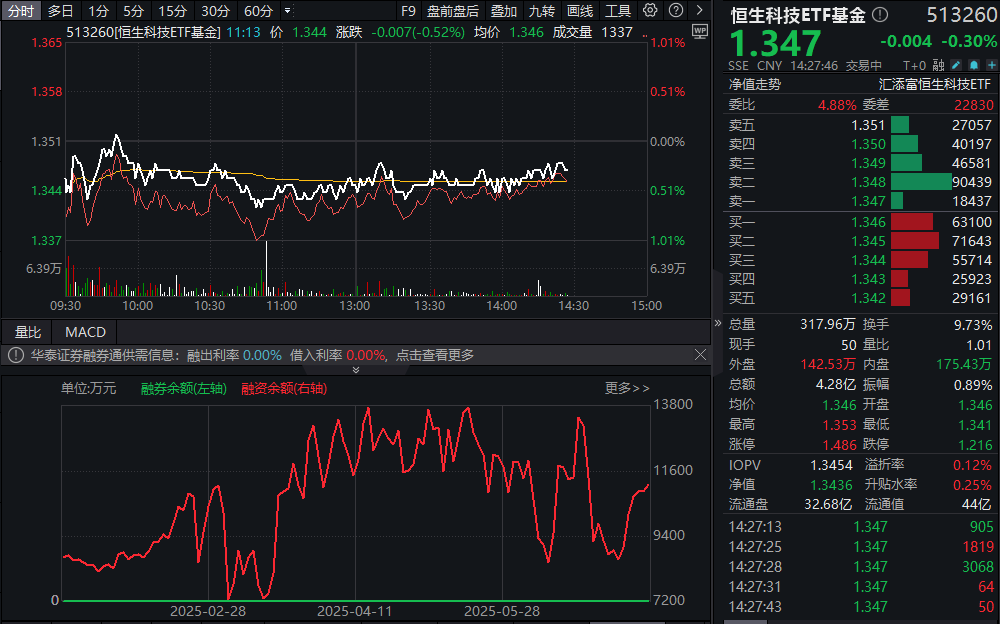
Task: Click the 更多>> link for margin data
Action: tap(628, 389)
